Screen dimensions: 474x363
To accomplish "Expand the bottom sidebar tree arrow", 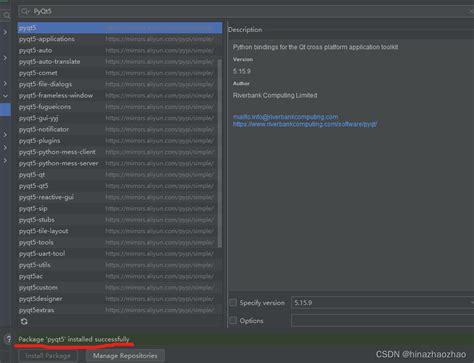I will [5, 161].
